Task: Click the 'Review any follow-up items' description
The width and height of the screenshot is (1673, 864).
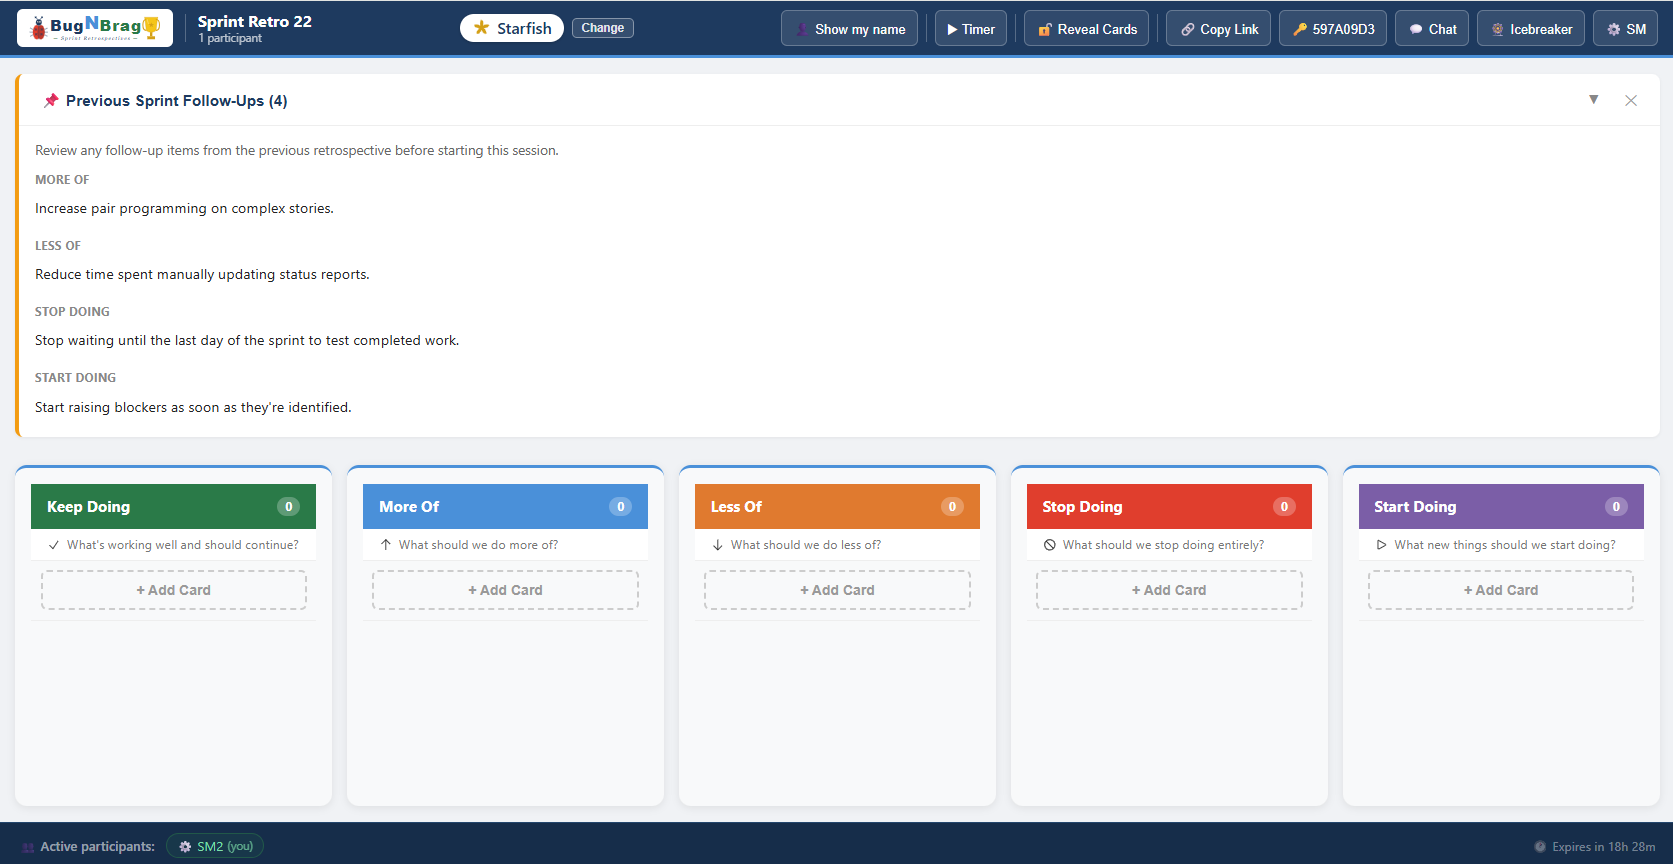Action: pos(297,150)
